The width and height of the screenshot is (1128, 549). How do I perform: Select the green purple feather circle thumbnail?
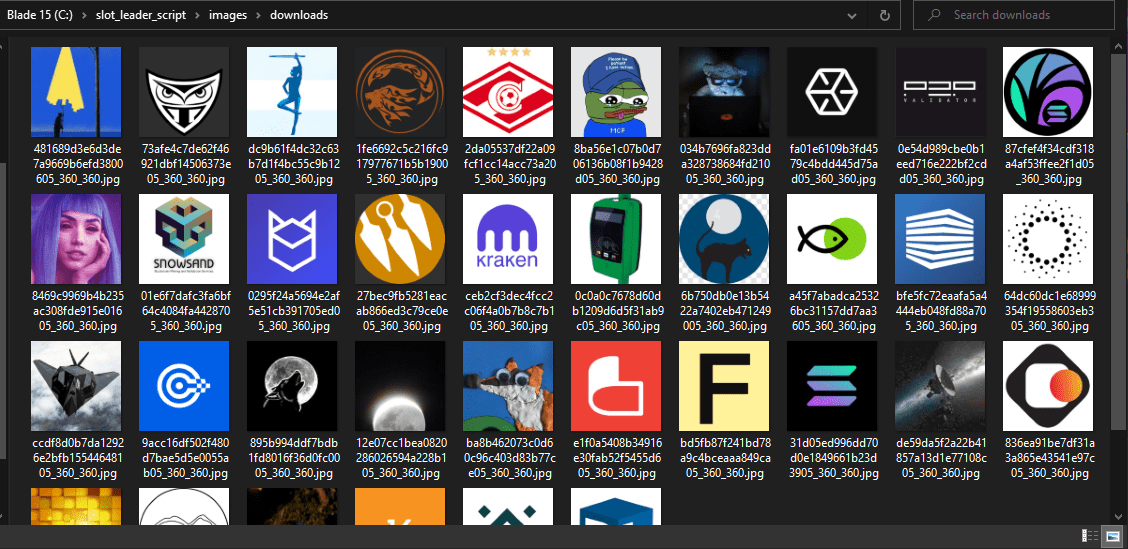[x=1047, y=91]
